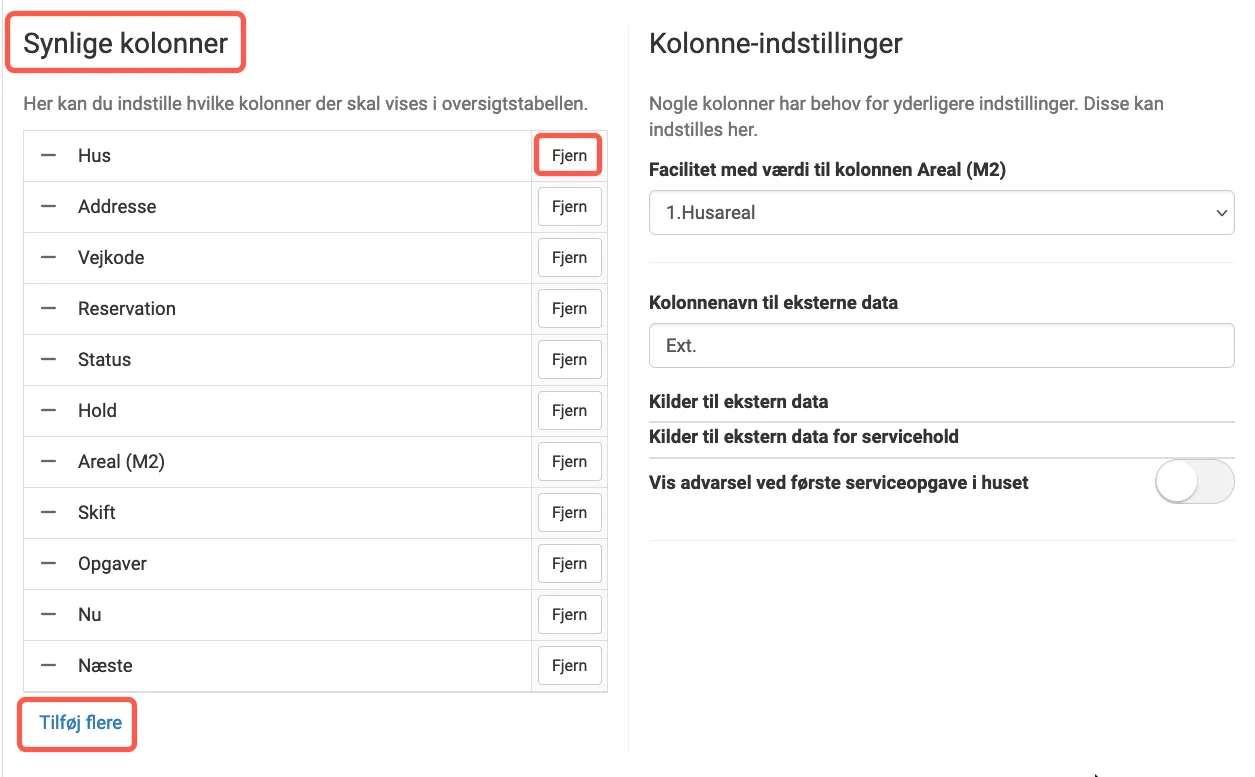Remove the Næste column with Fjern

pyautogui.click(x=569, y=665)
